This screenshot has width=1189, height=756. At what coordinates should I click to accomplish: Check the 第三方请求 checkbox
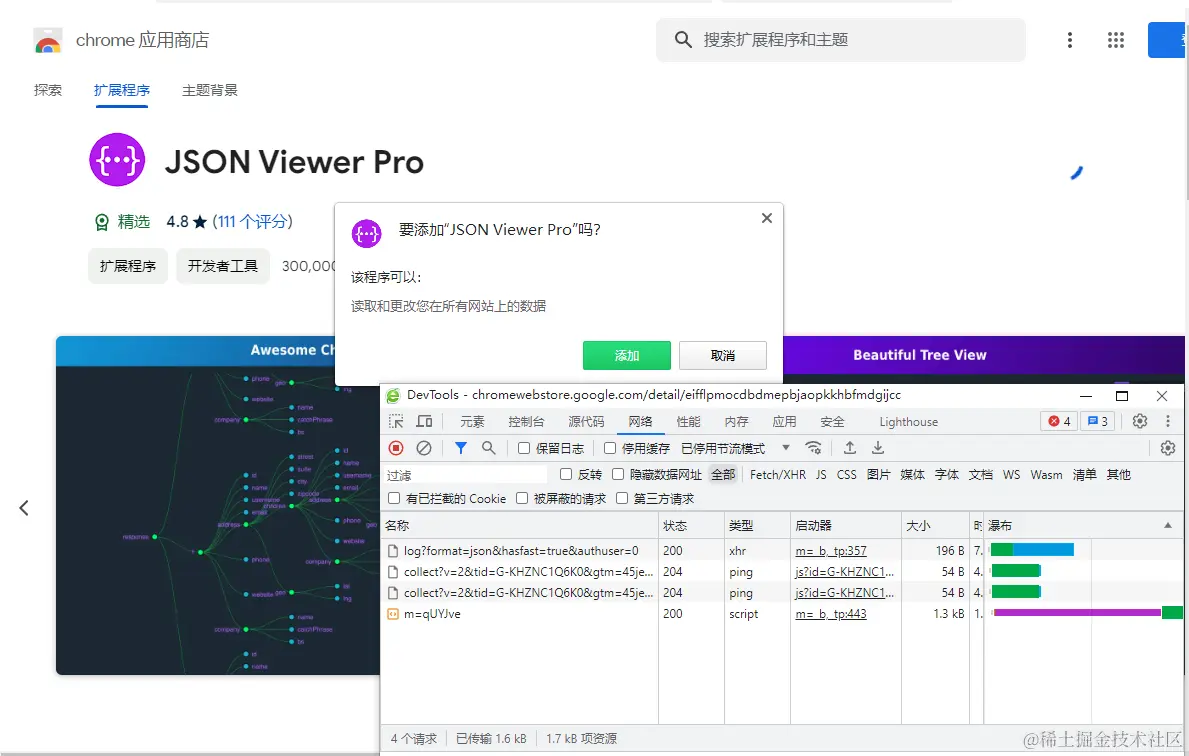[622, 498]
